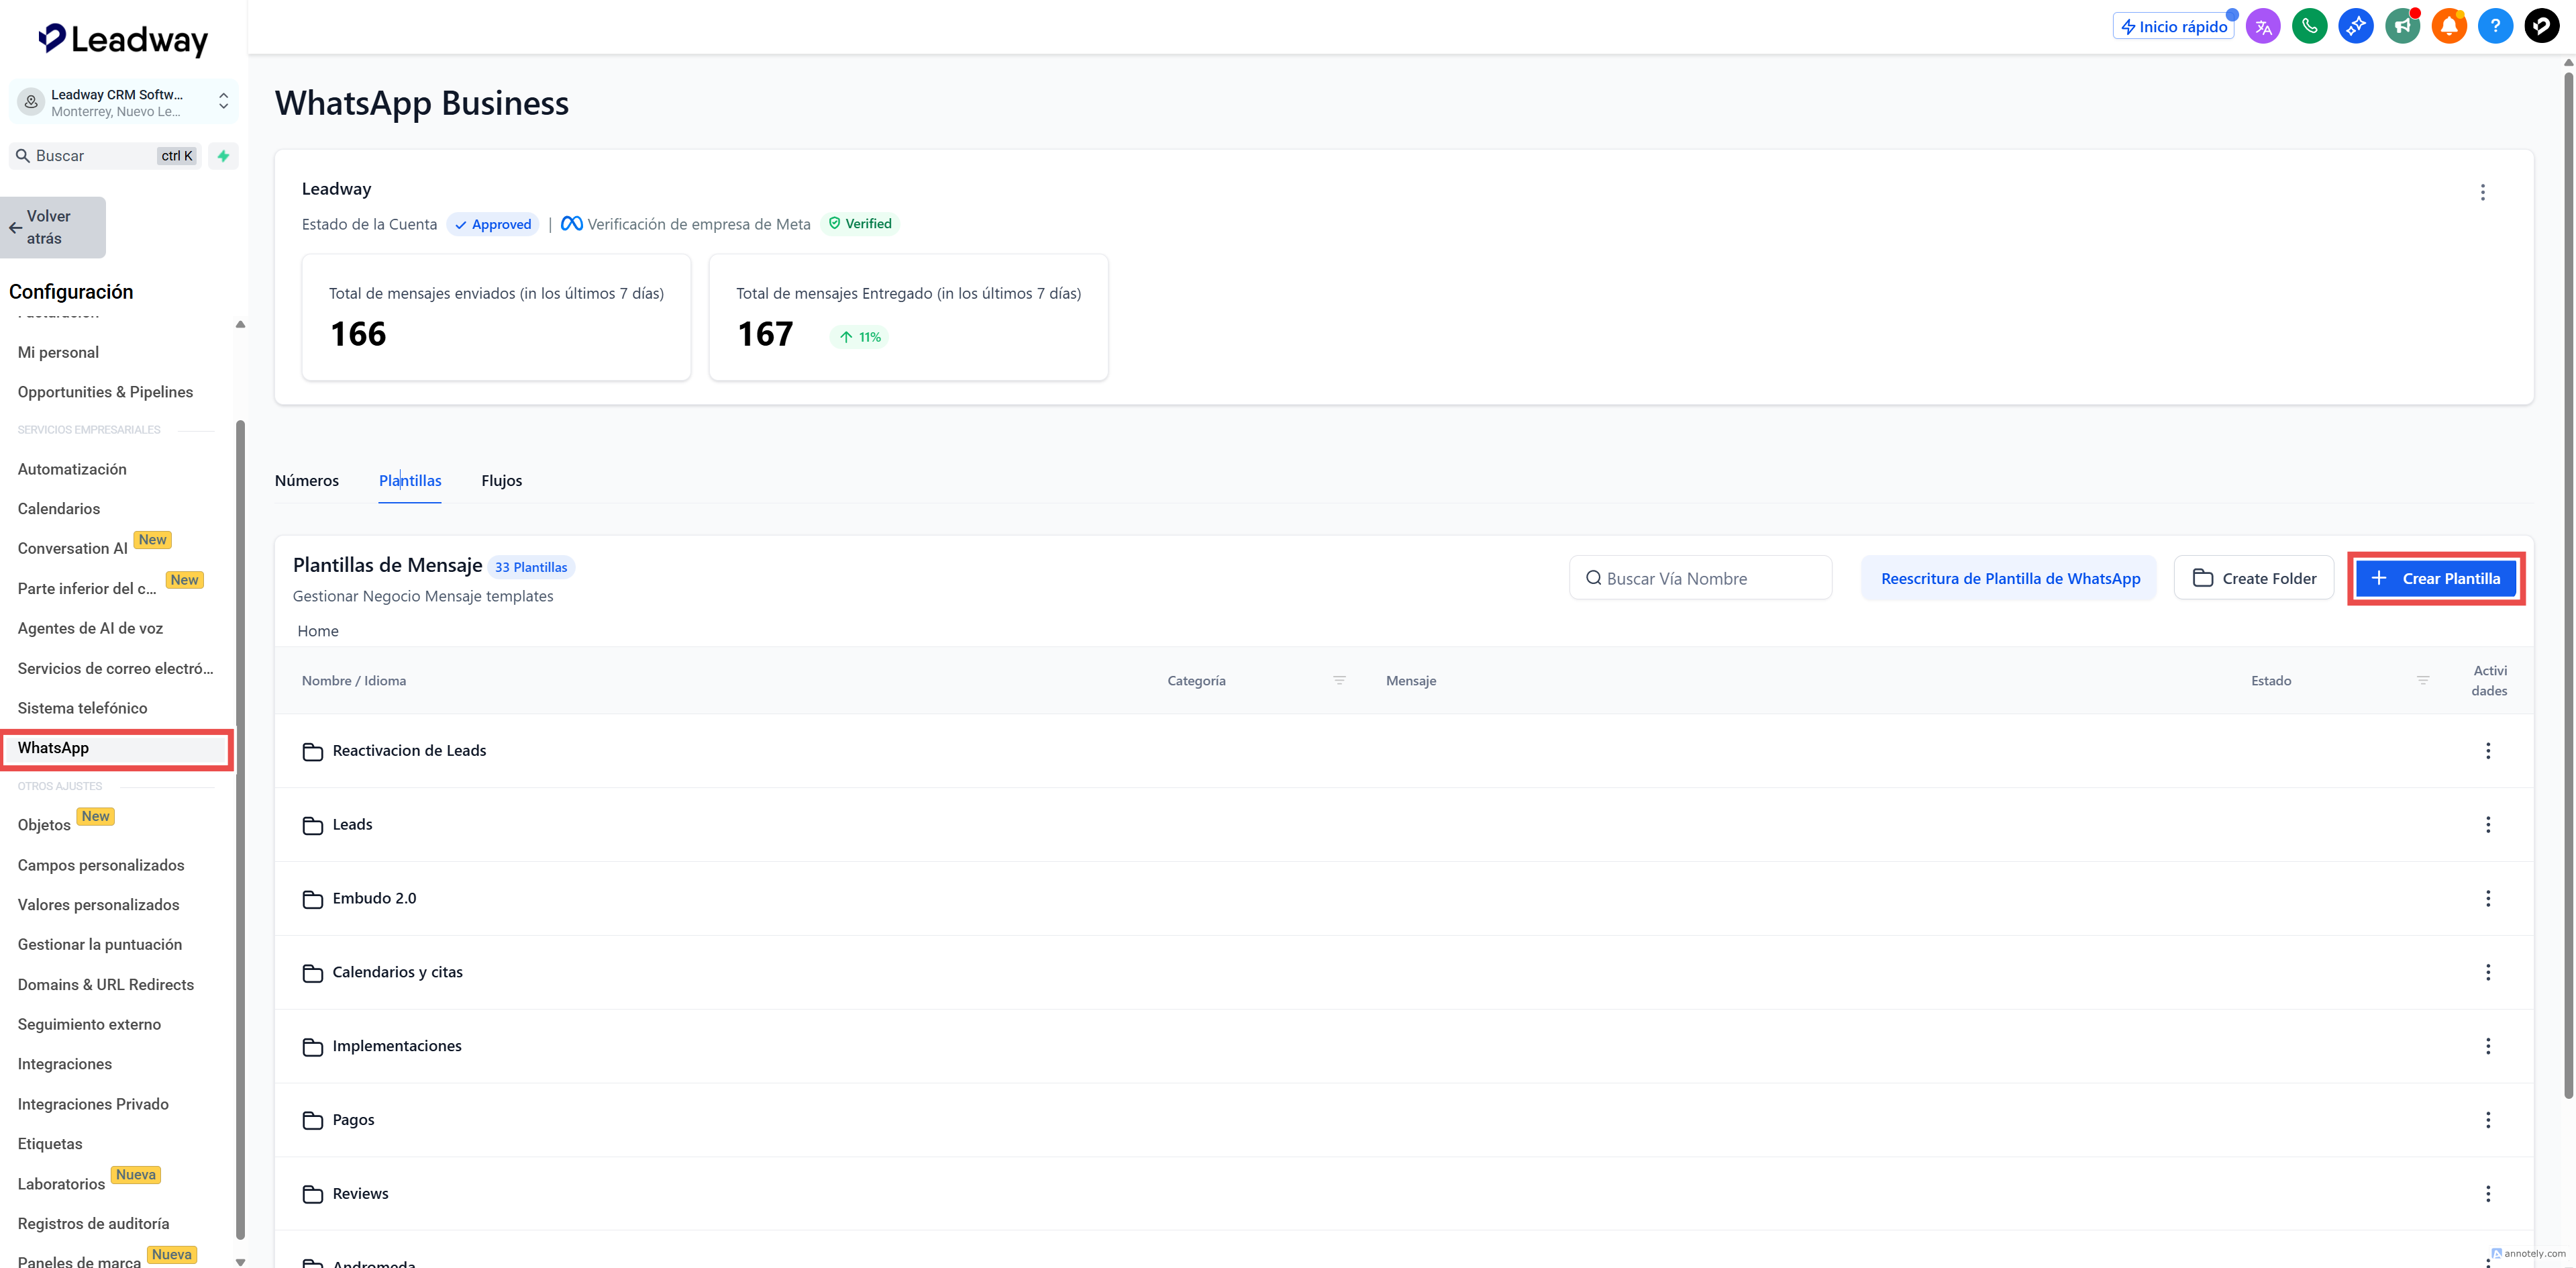Open the blue help question icon
The width and height of the screenshot is (2576, 1268).
pos(2495,26)
